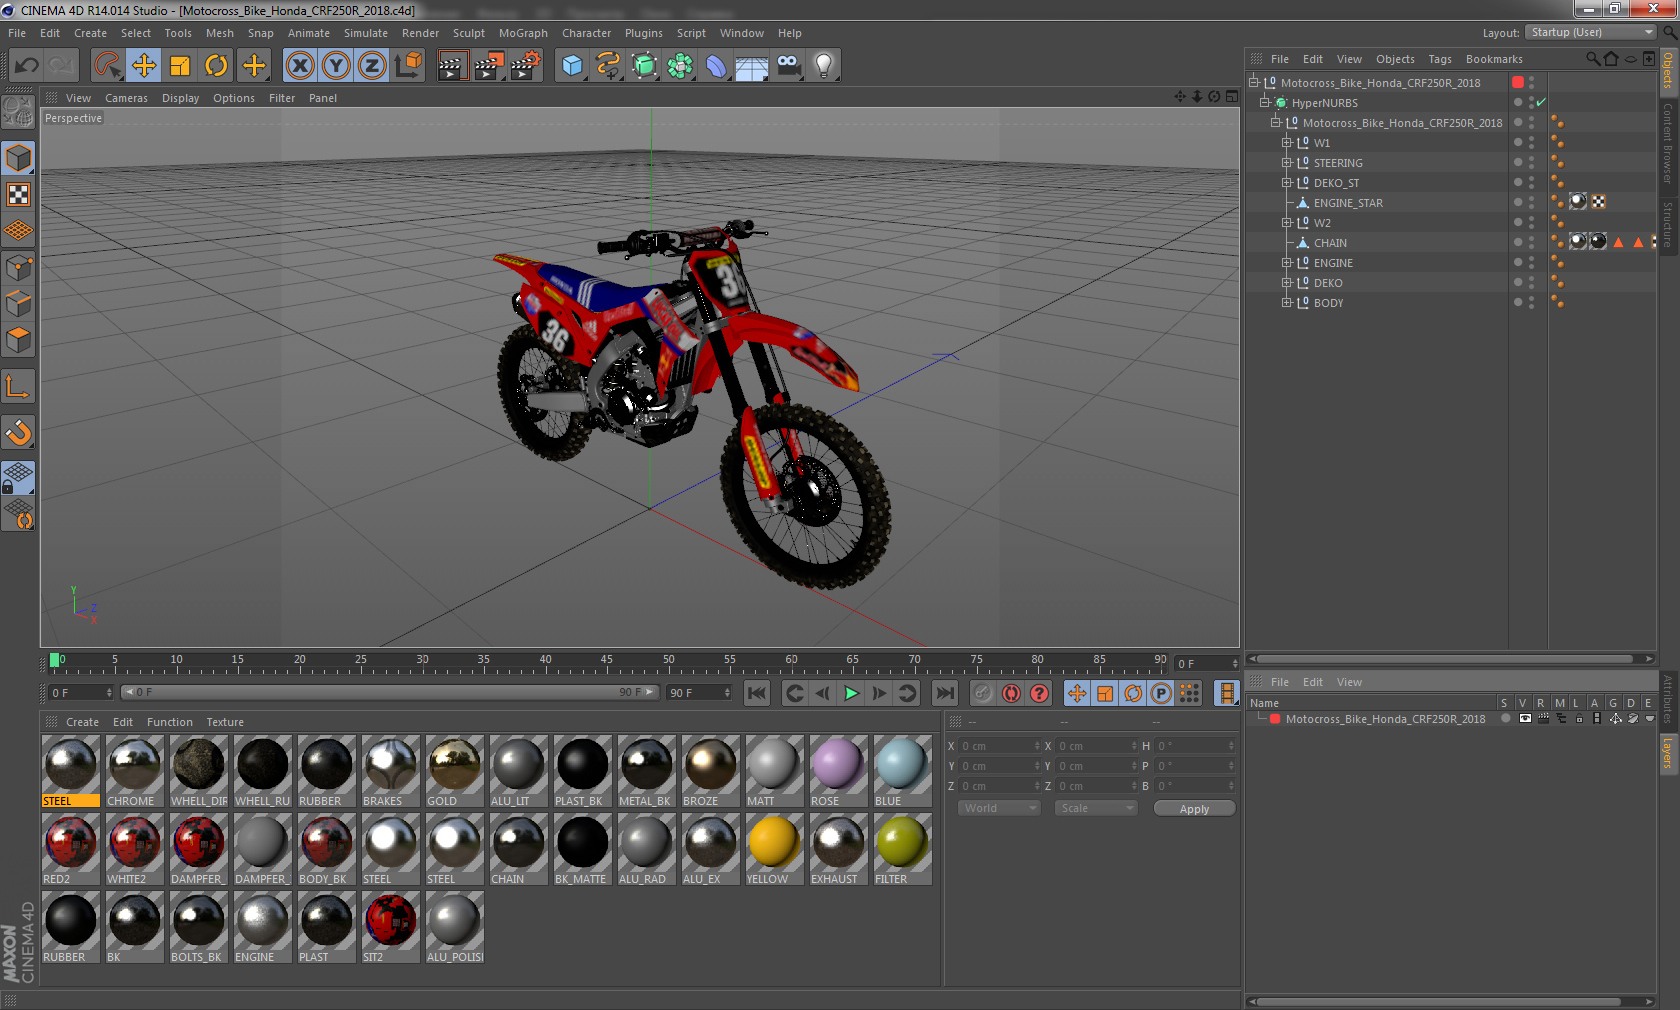Enable Polygons mode
This screenshot has height=1010, width=1680.
pyautogui.click(x=19, y=340)
